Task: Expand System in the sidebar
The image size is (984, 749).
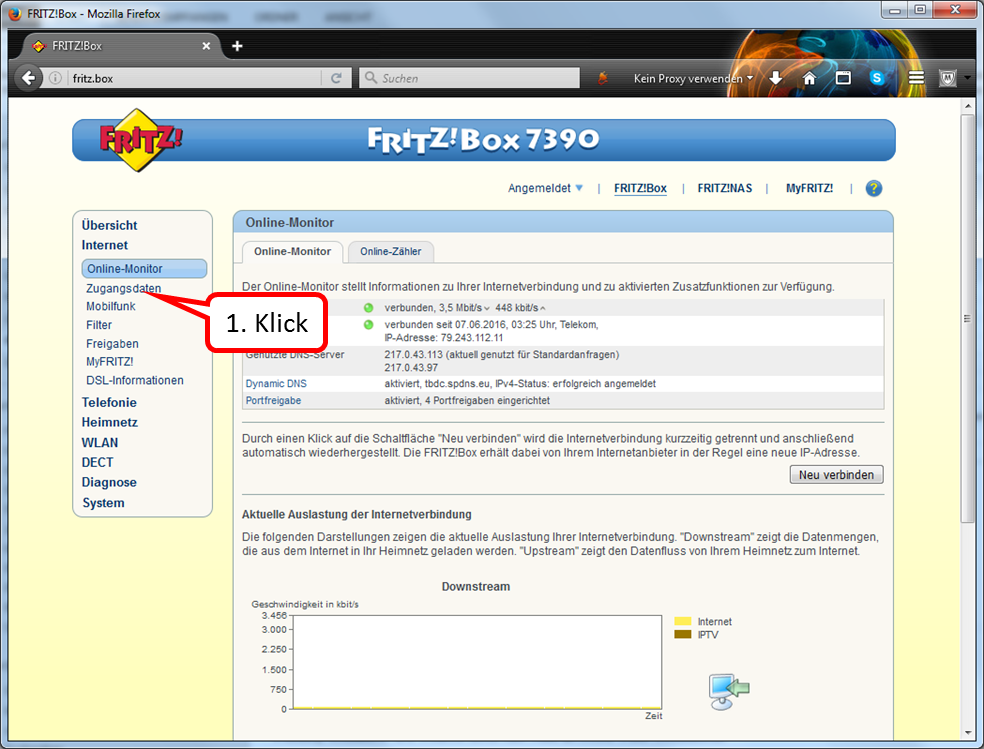Action: pyautogui.click(x=104, y=502)
